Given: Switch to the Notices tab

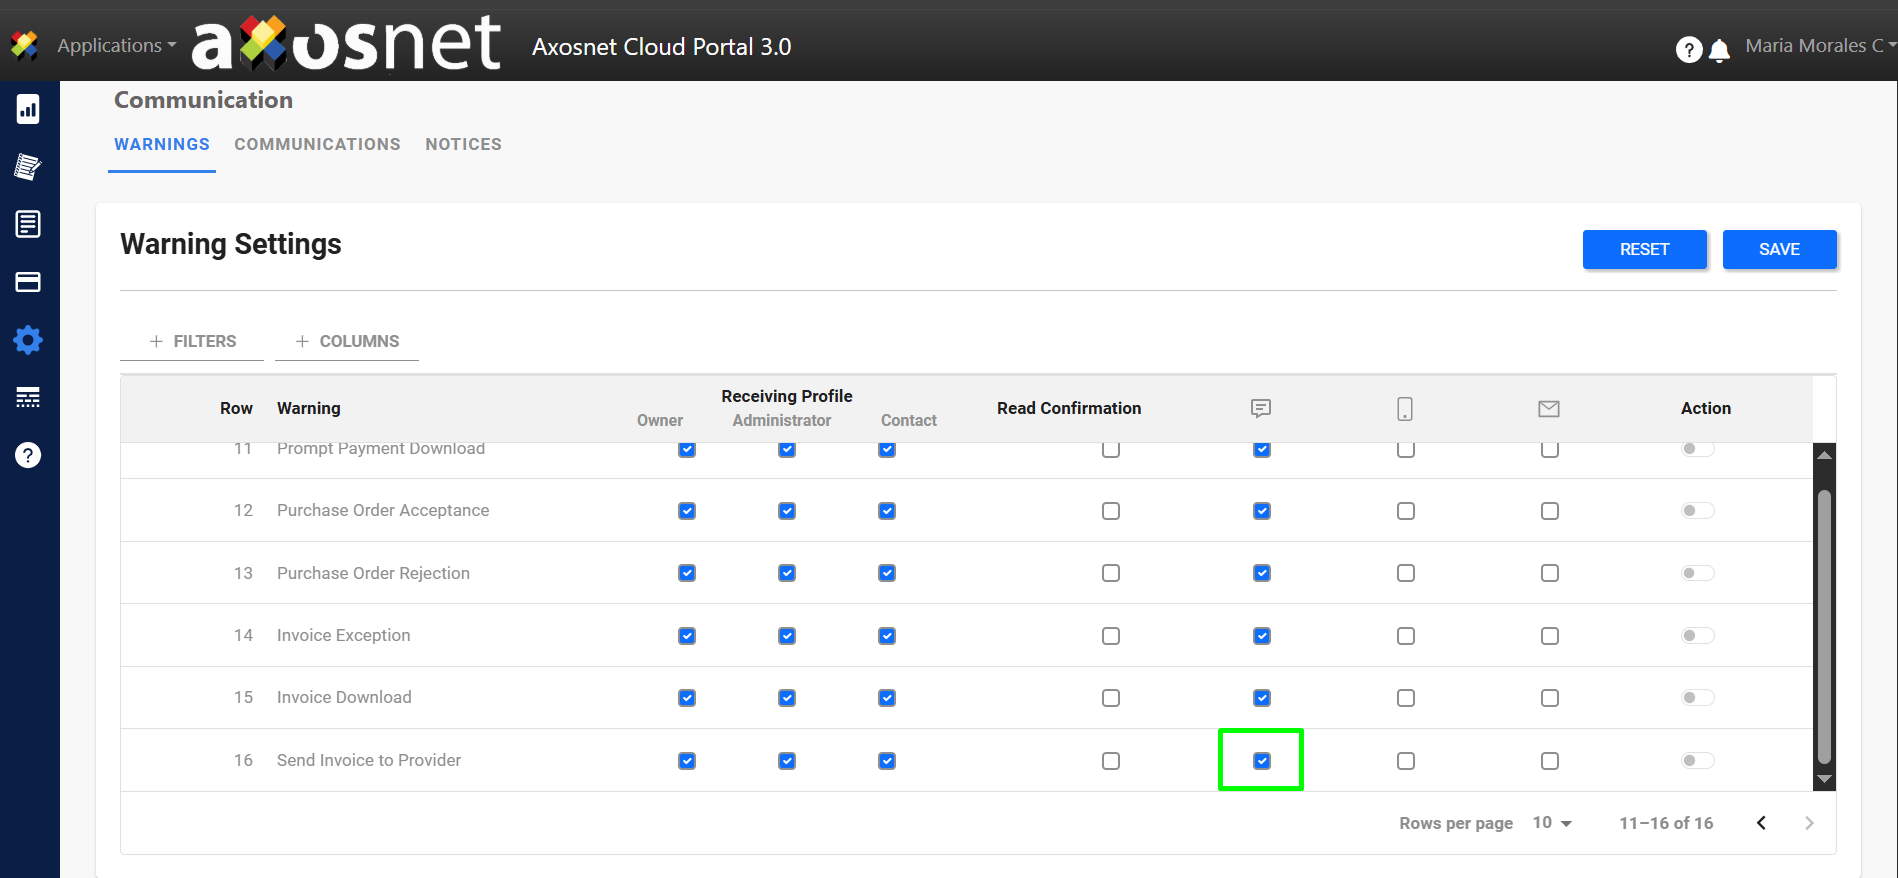Looking at the screenshot, I should 463,144.
